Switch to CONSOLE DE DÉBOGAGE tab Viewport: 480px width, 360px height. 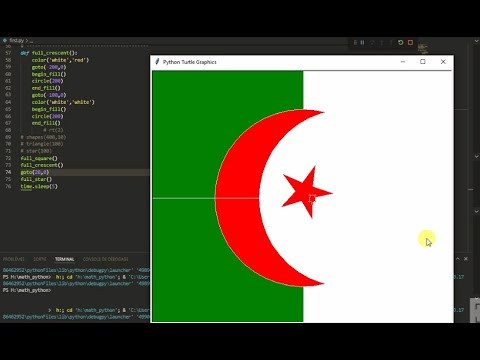(105, 259)
